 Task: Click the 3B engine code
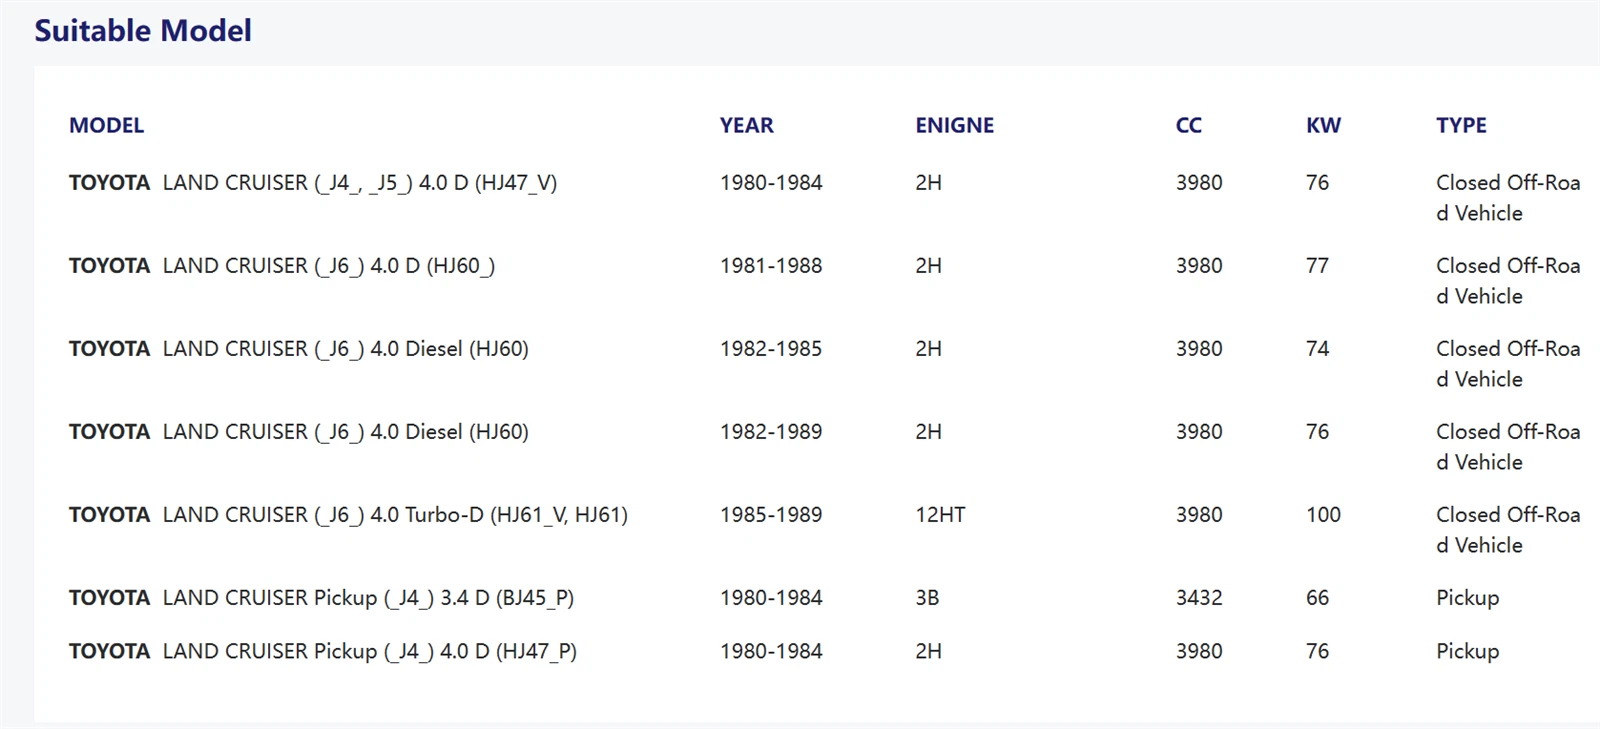coord(927,598)
